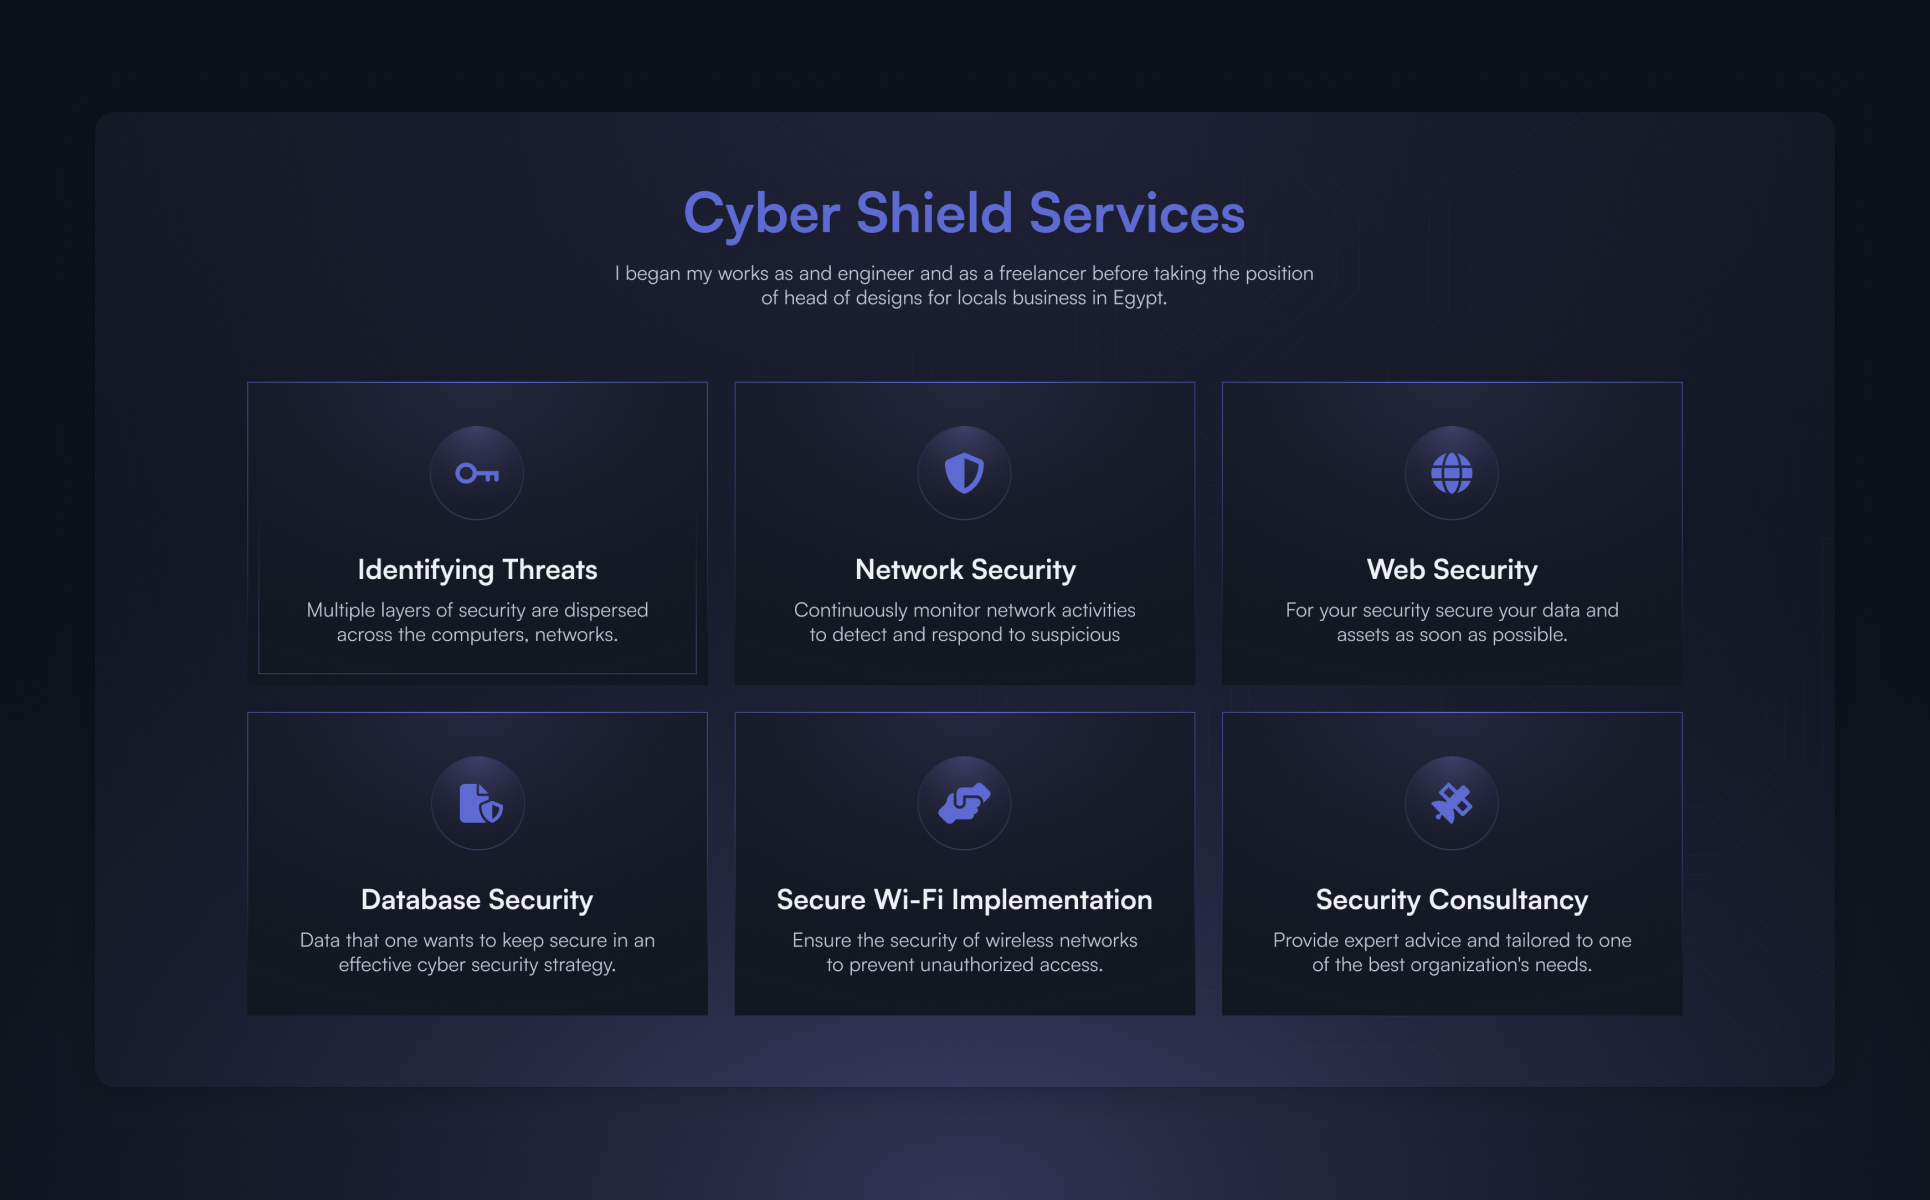Click the intro paragraph mentioning Egypt
This screenshot has width=1930, height=1200.
(x=964, y=285)
